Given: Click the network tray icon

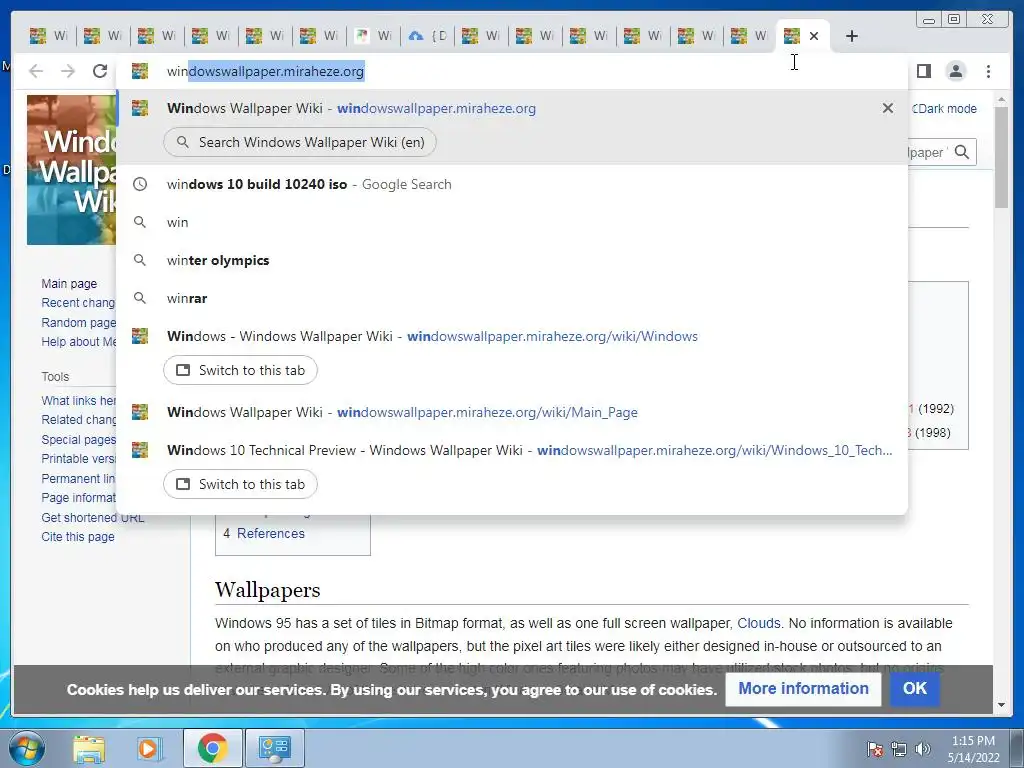Looking at the screenshot, I should pos(899,749).
